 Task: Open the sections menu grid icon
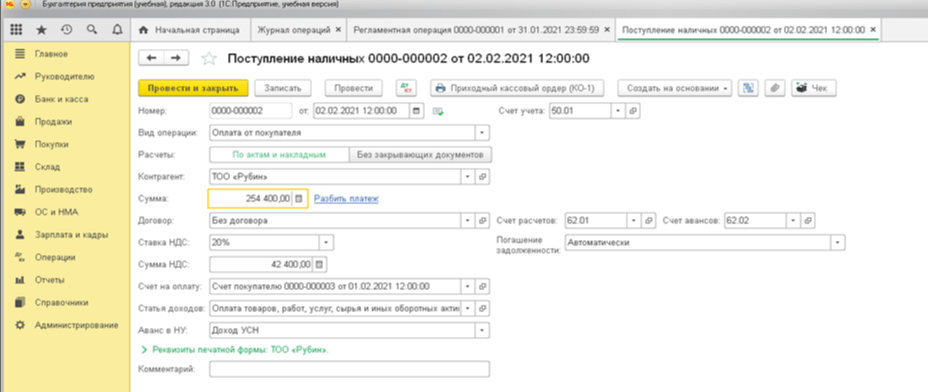click(17, 29)
